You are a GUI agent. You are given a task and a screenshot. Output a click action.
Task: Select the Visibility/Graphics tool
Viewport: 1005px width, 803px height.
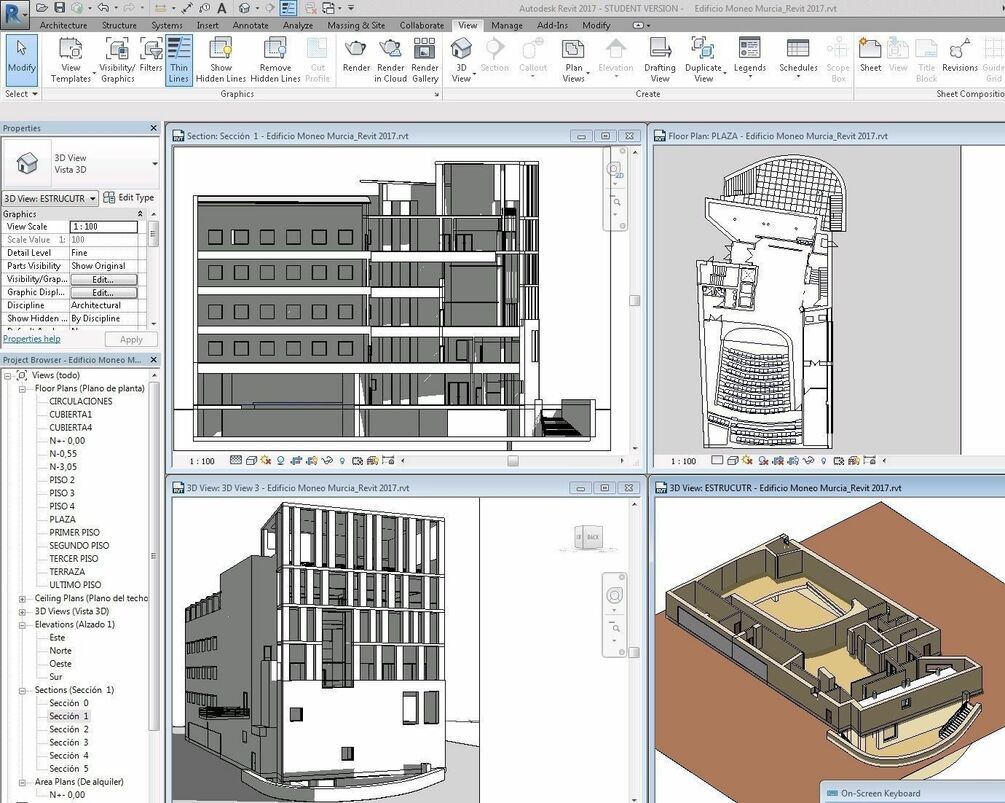(x=117, y=60)
